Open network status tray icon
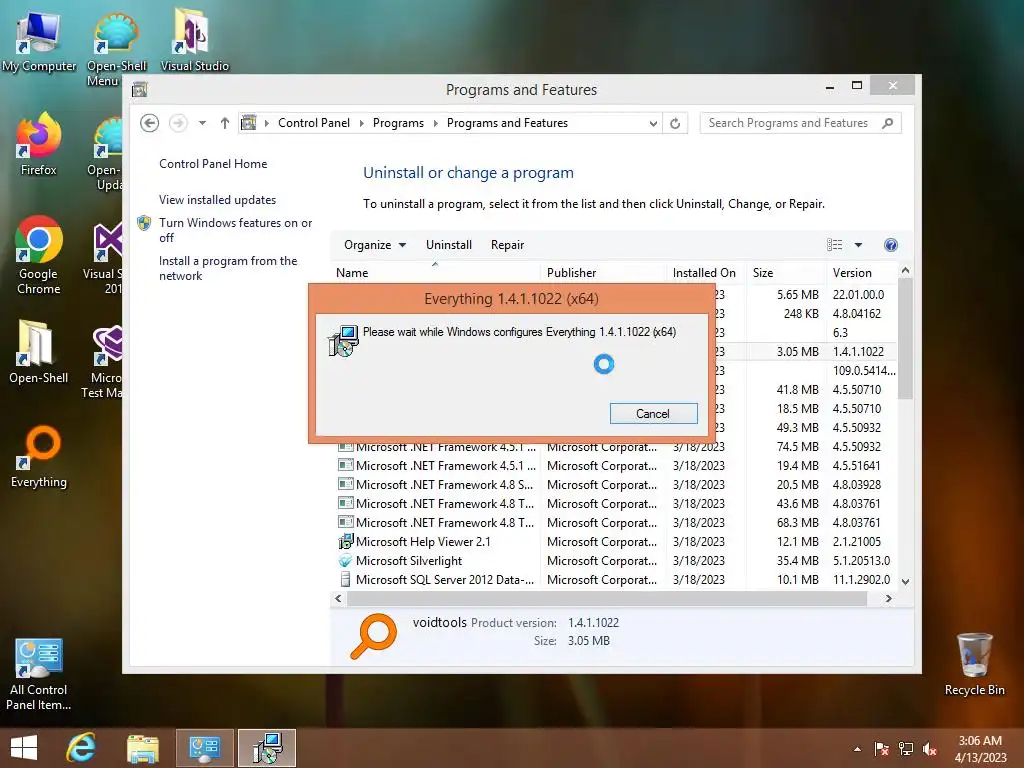Image resolution: width=1024 pixels, height=768 pixels. (906, 749)
